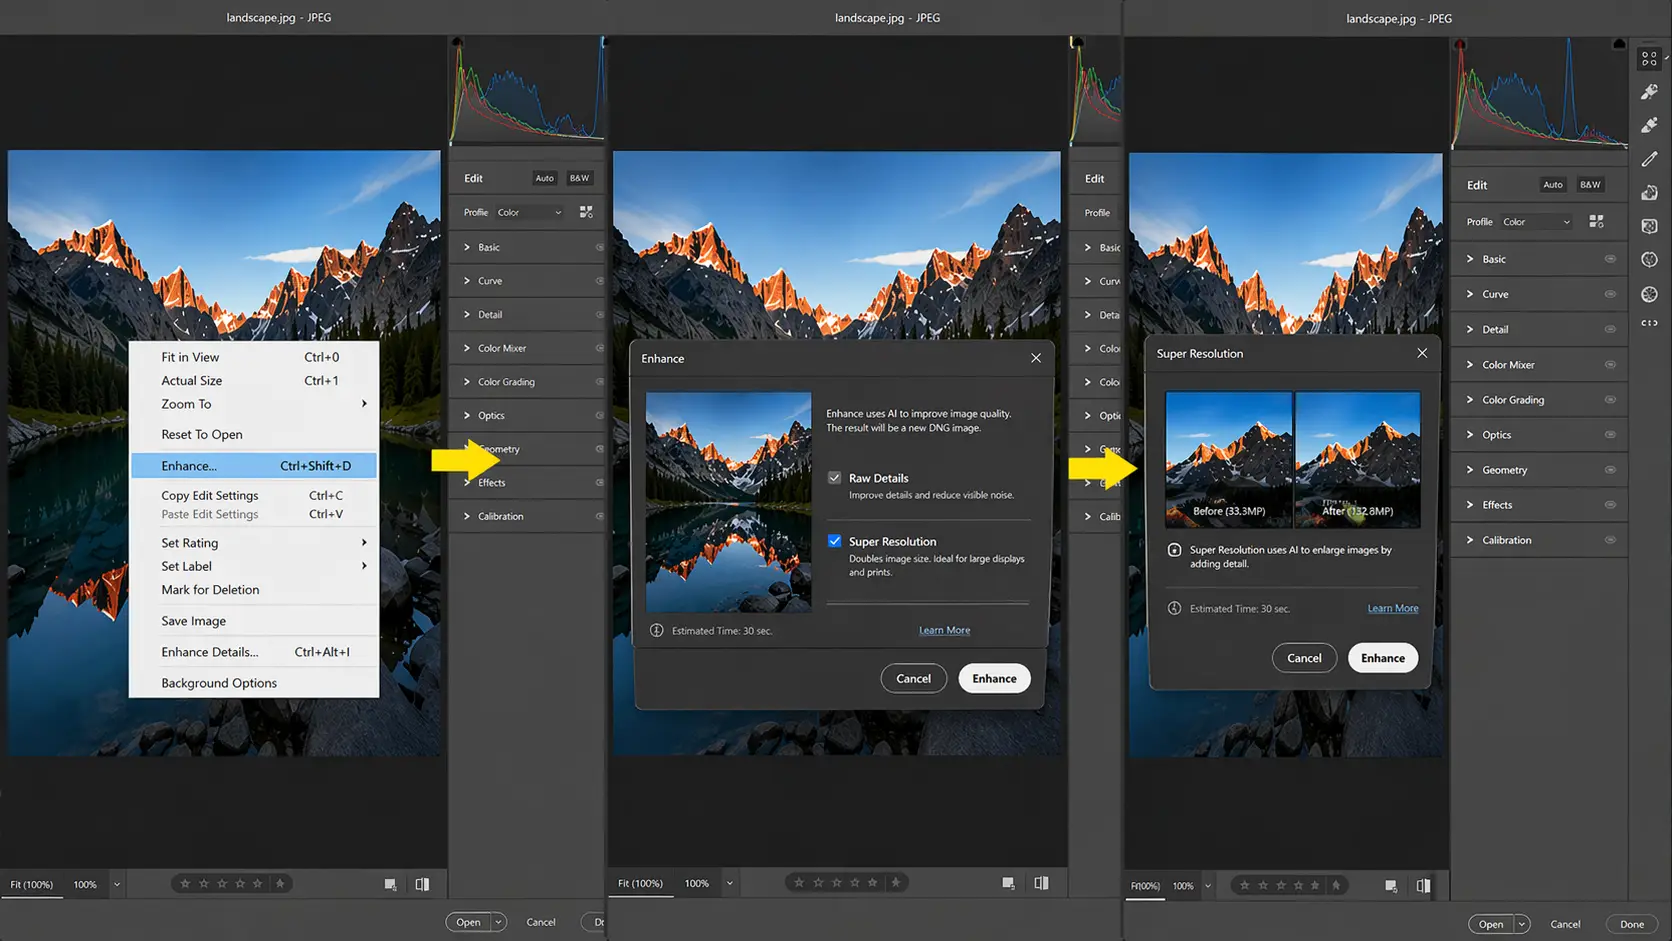Toggle Color Grading eye icon in right window
The width and height of the screenshot is (1672, 941).
1610,400
